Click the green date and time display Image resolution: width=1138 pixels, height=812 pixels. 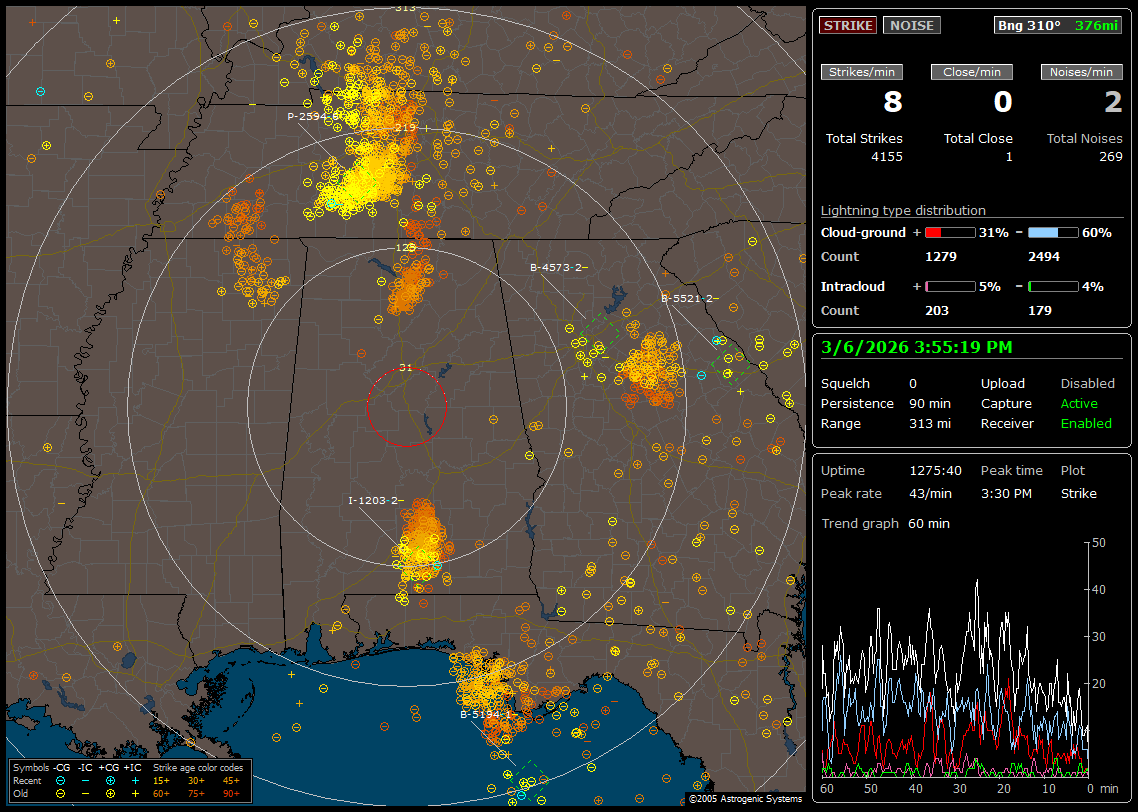pyautogui.click(x=917, y=347)
